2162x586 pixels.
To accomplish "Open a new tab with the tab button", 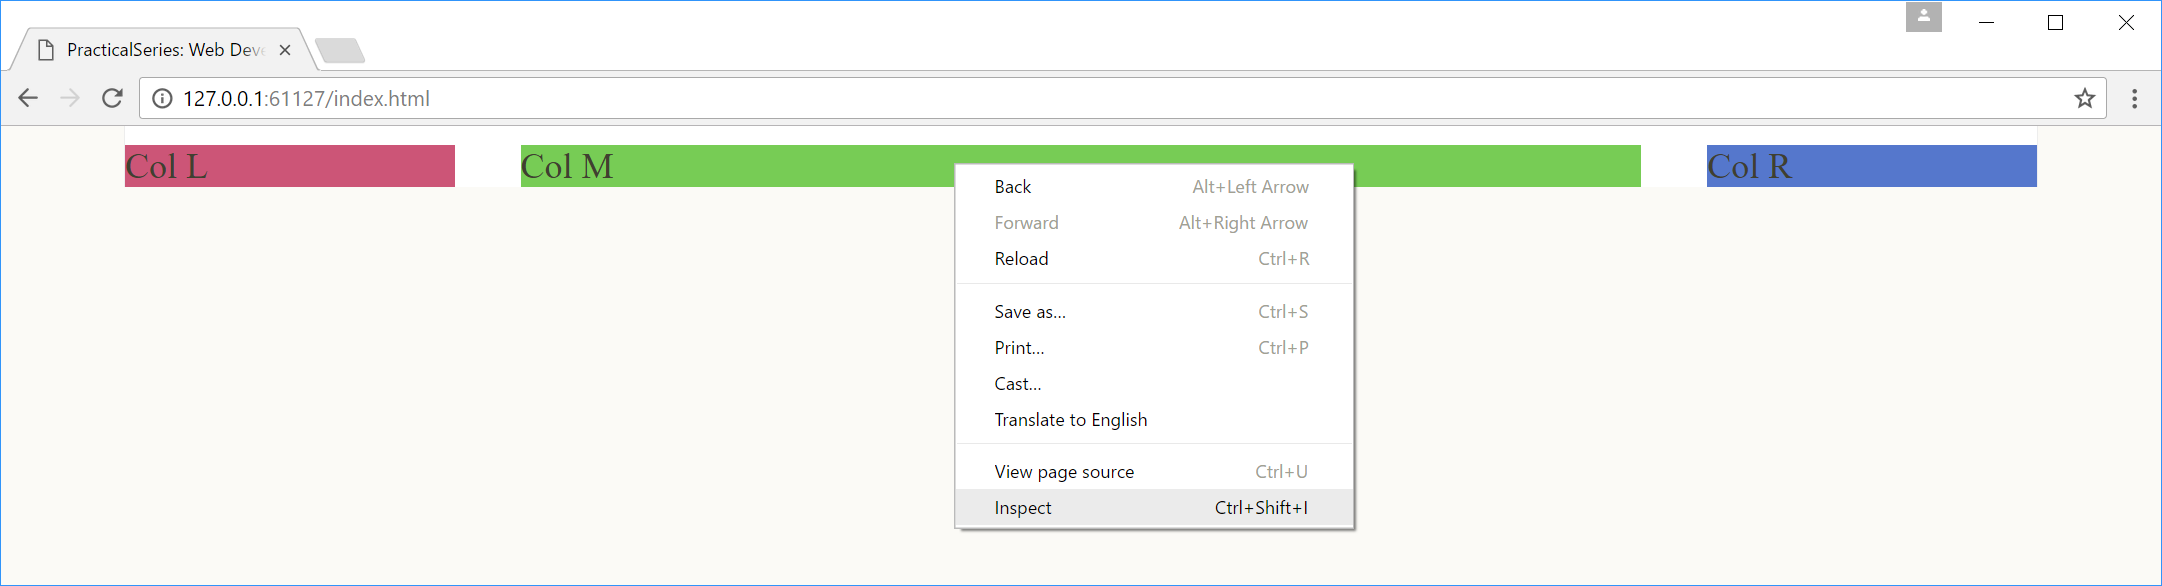I will pos(340,50).
